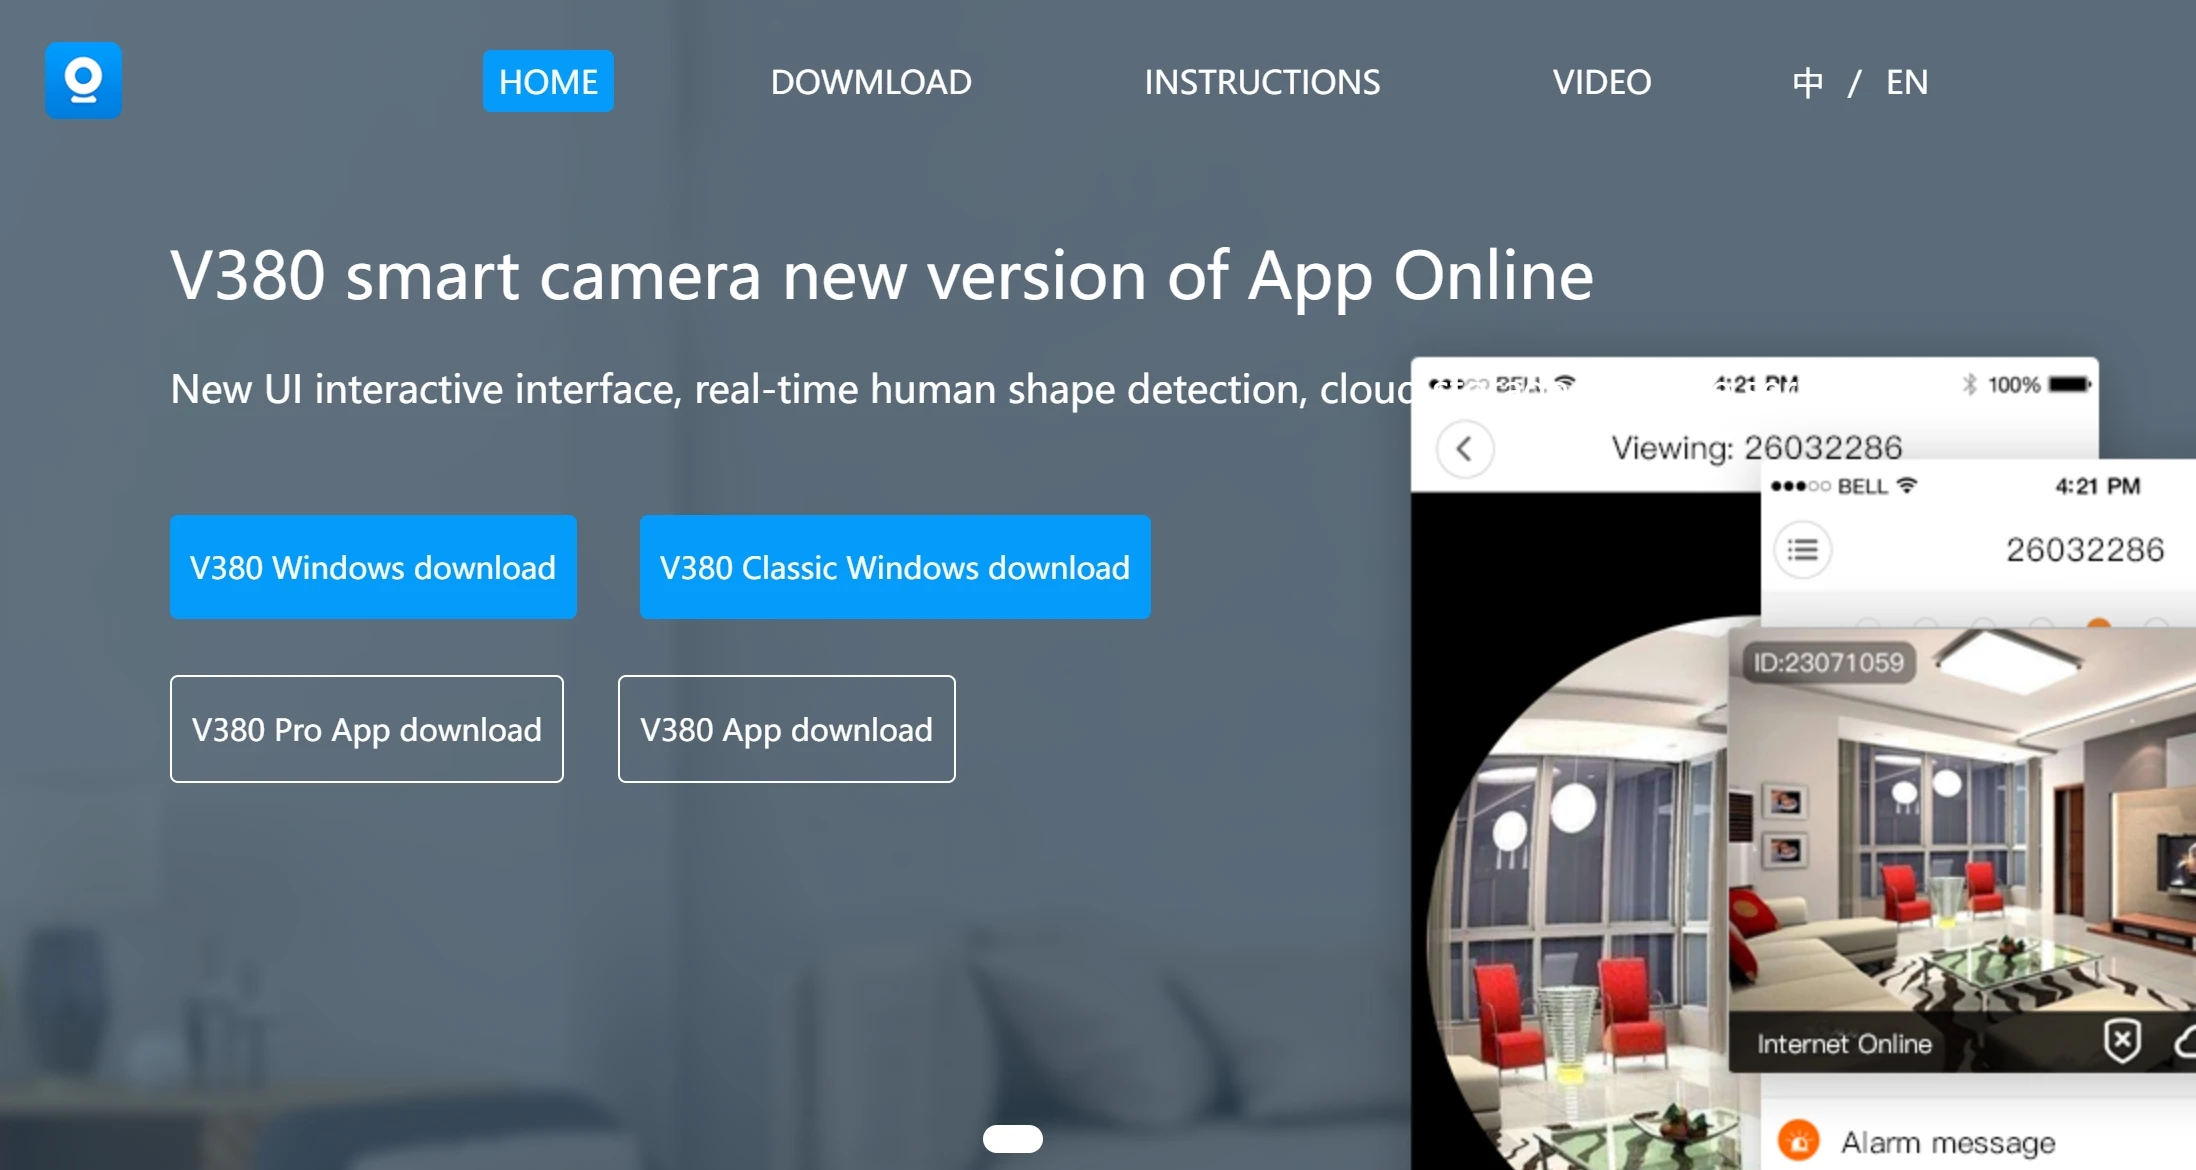Viewport: 2196px width, 1170px height.
Task: Select the HOME tab
Action: click(x=548, y=82)
